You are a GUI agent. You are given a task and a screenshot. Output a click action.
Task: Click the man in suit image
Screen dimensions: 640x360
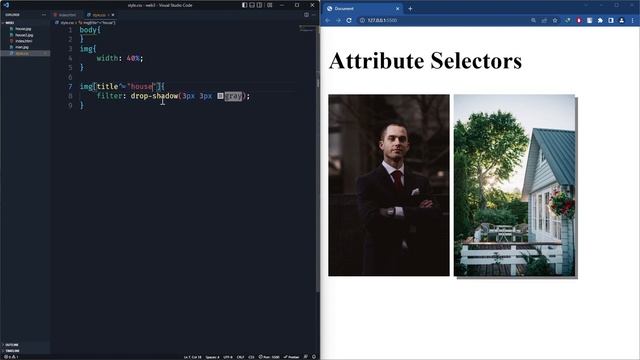[389, 185]
